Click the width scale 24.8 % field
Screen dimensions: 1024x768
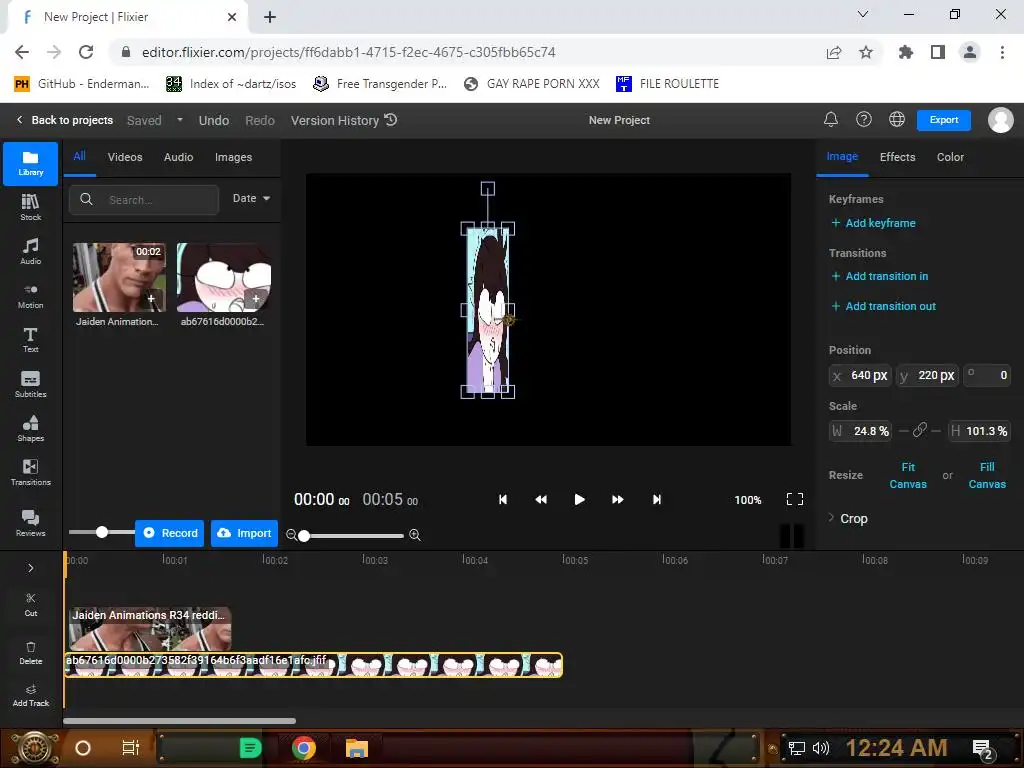click(861, 431)
